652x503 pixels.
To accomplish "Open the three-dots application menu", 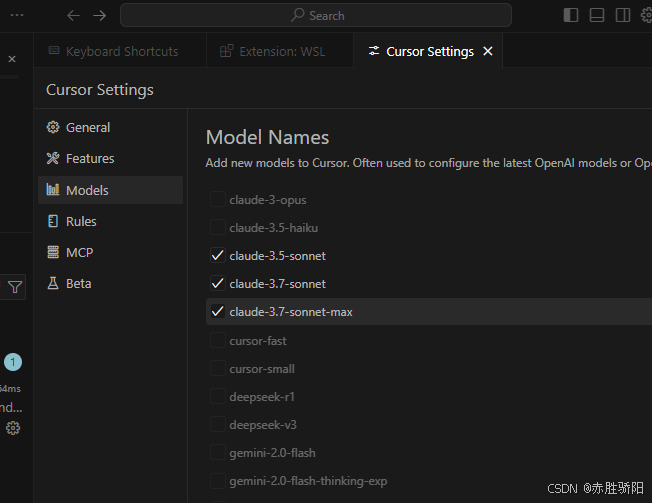I will point(17,15).
